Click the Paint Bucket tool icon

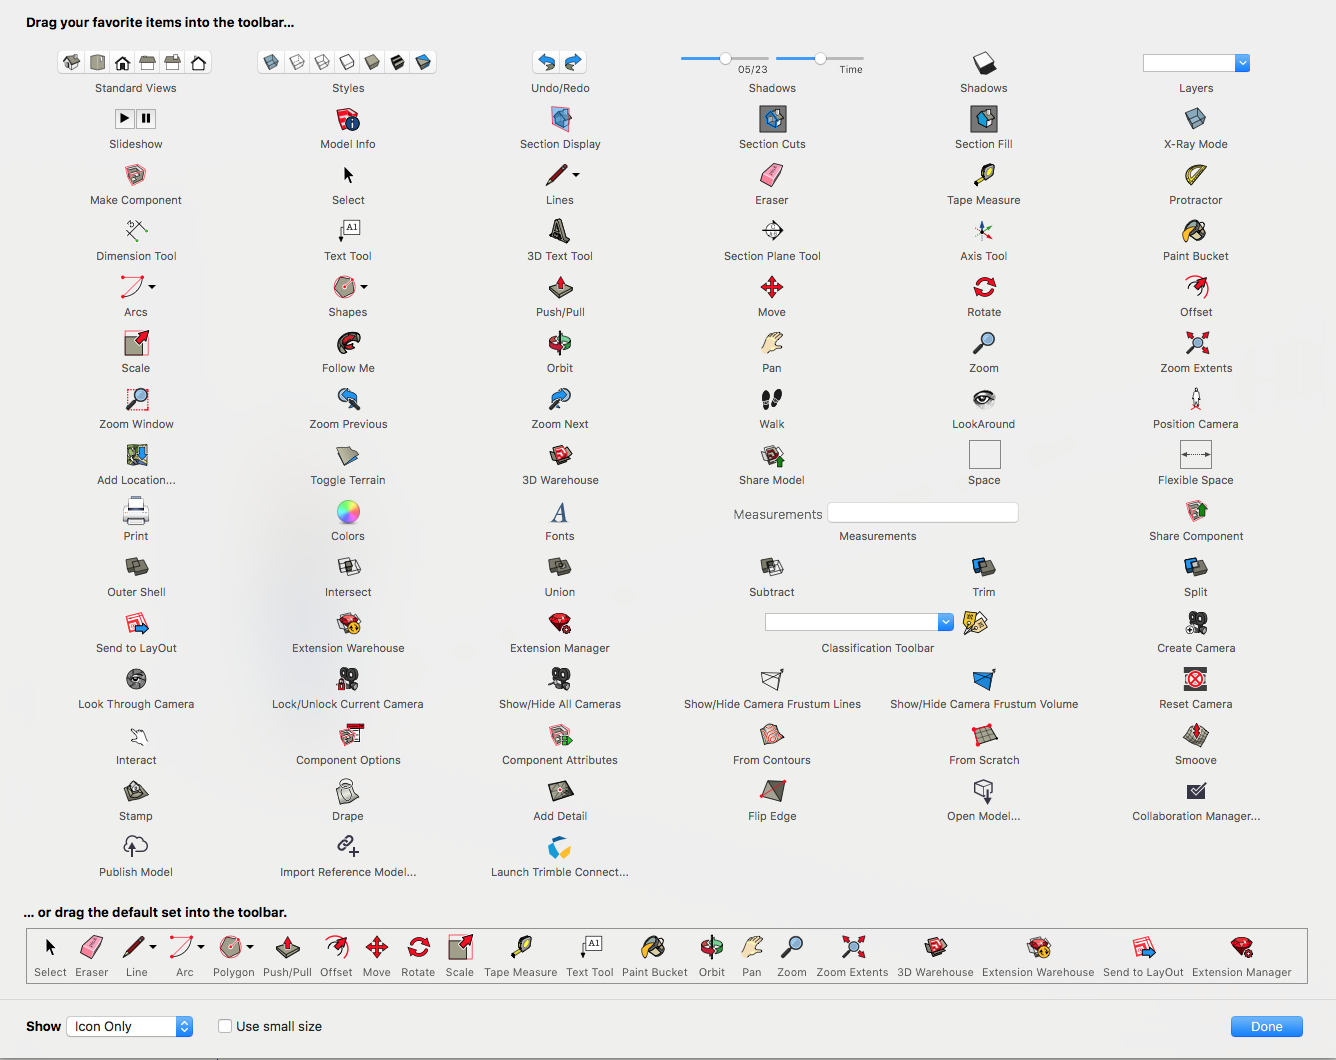(1195, 233)
